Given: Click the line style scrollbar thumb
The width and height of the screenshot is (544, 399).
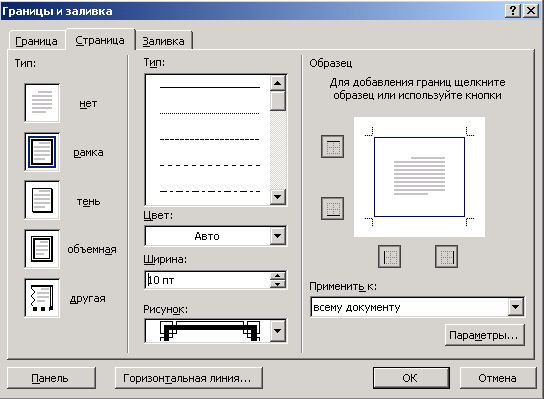Looking at the screenshot, I should [278, 101].
